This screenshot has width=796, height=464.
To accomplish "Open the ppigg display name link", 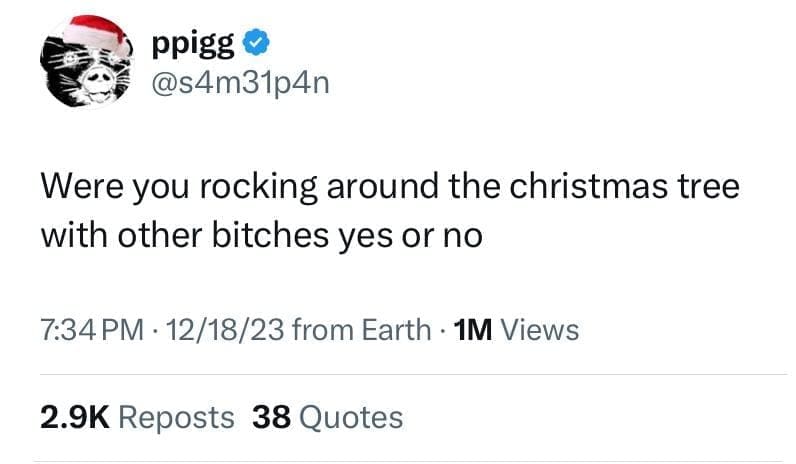I will [x=193, y=44].
